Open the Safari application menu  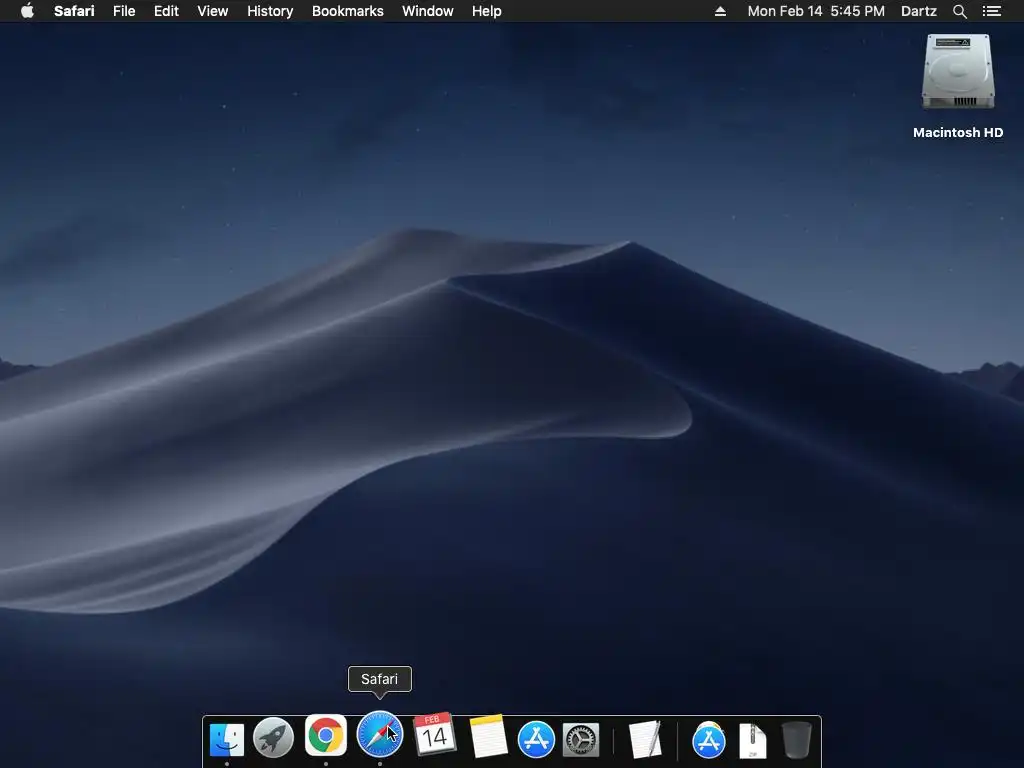74,11
